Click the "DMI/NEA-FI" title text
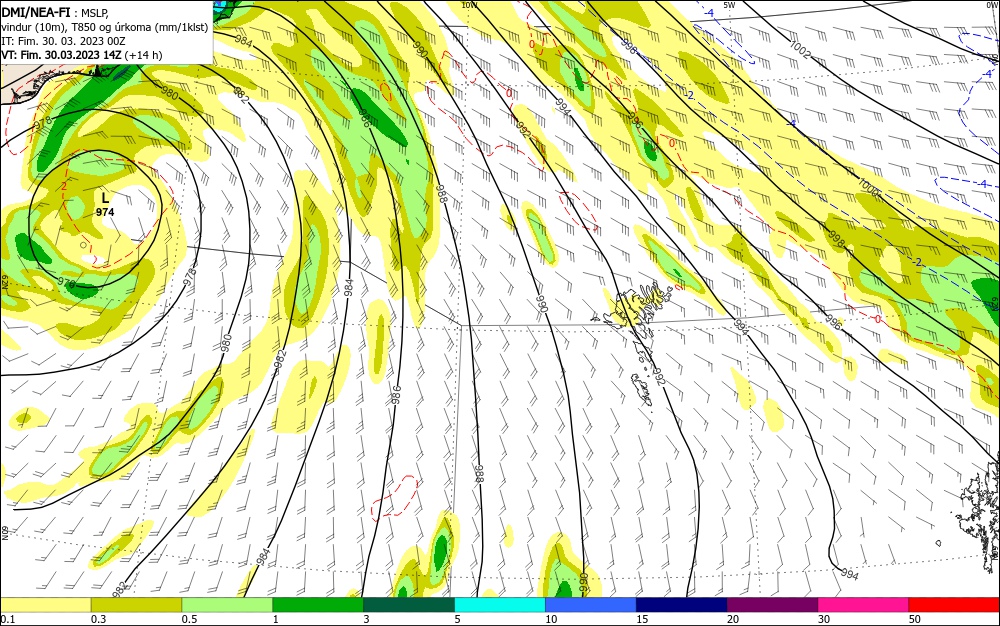Image resolution: width=1000 pixels, height=626 pixels. pos(36,11)
